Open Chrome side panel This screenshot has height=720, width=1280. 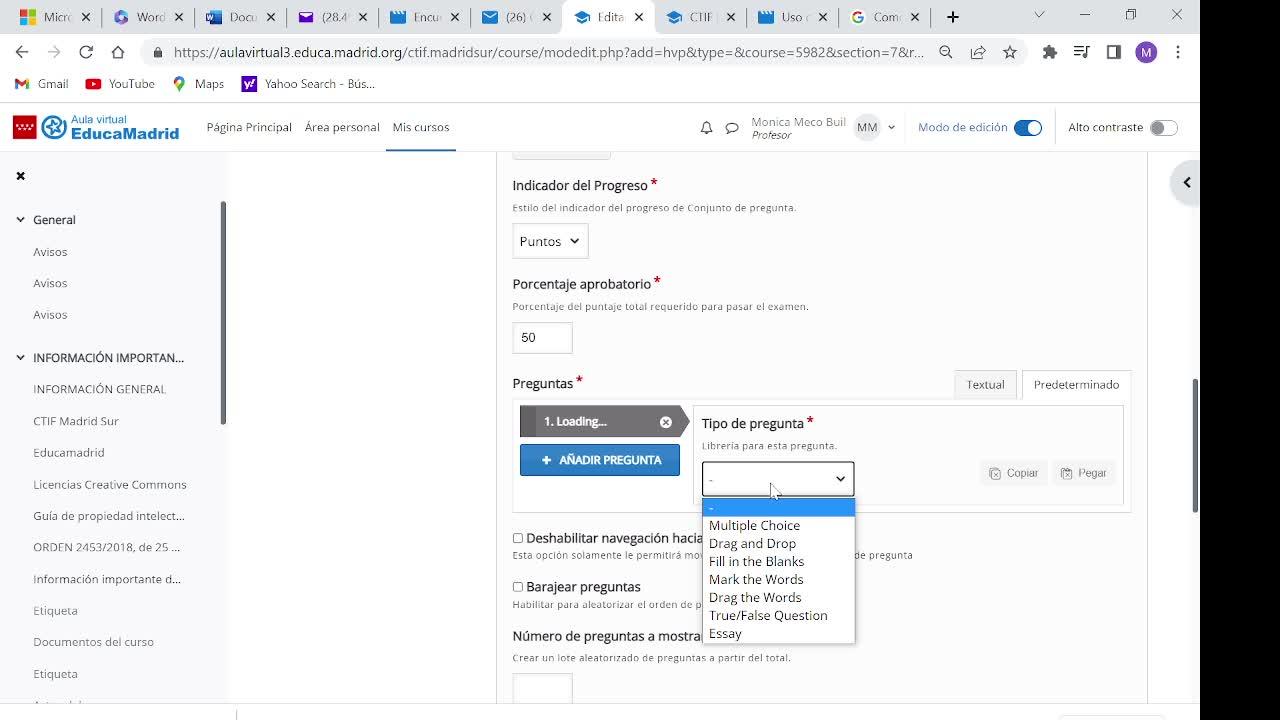click(1114, 52)
